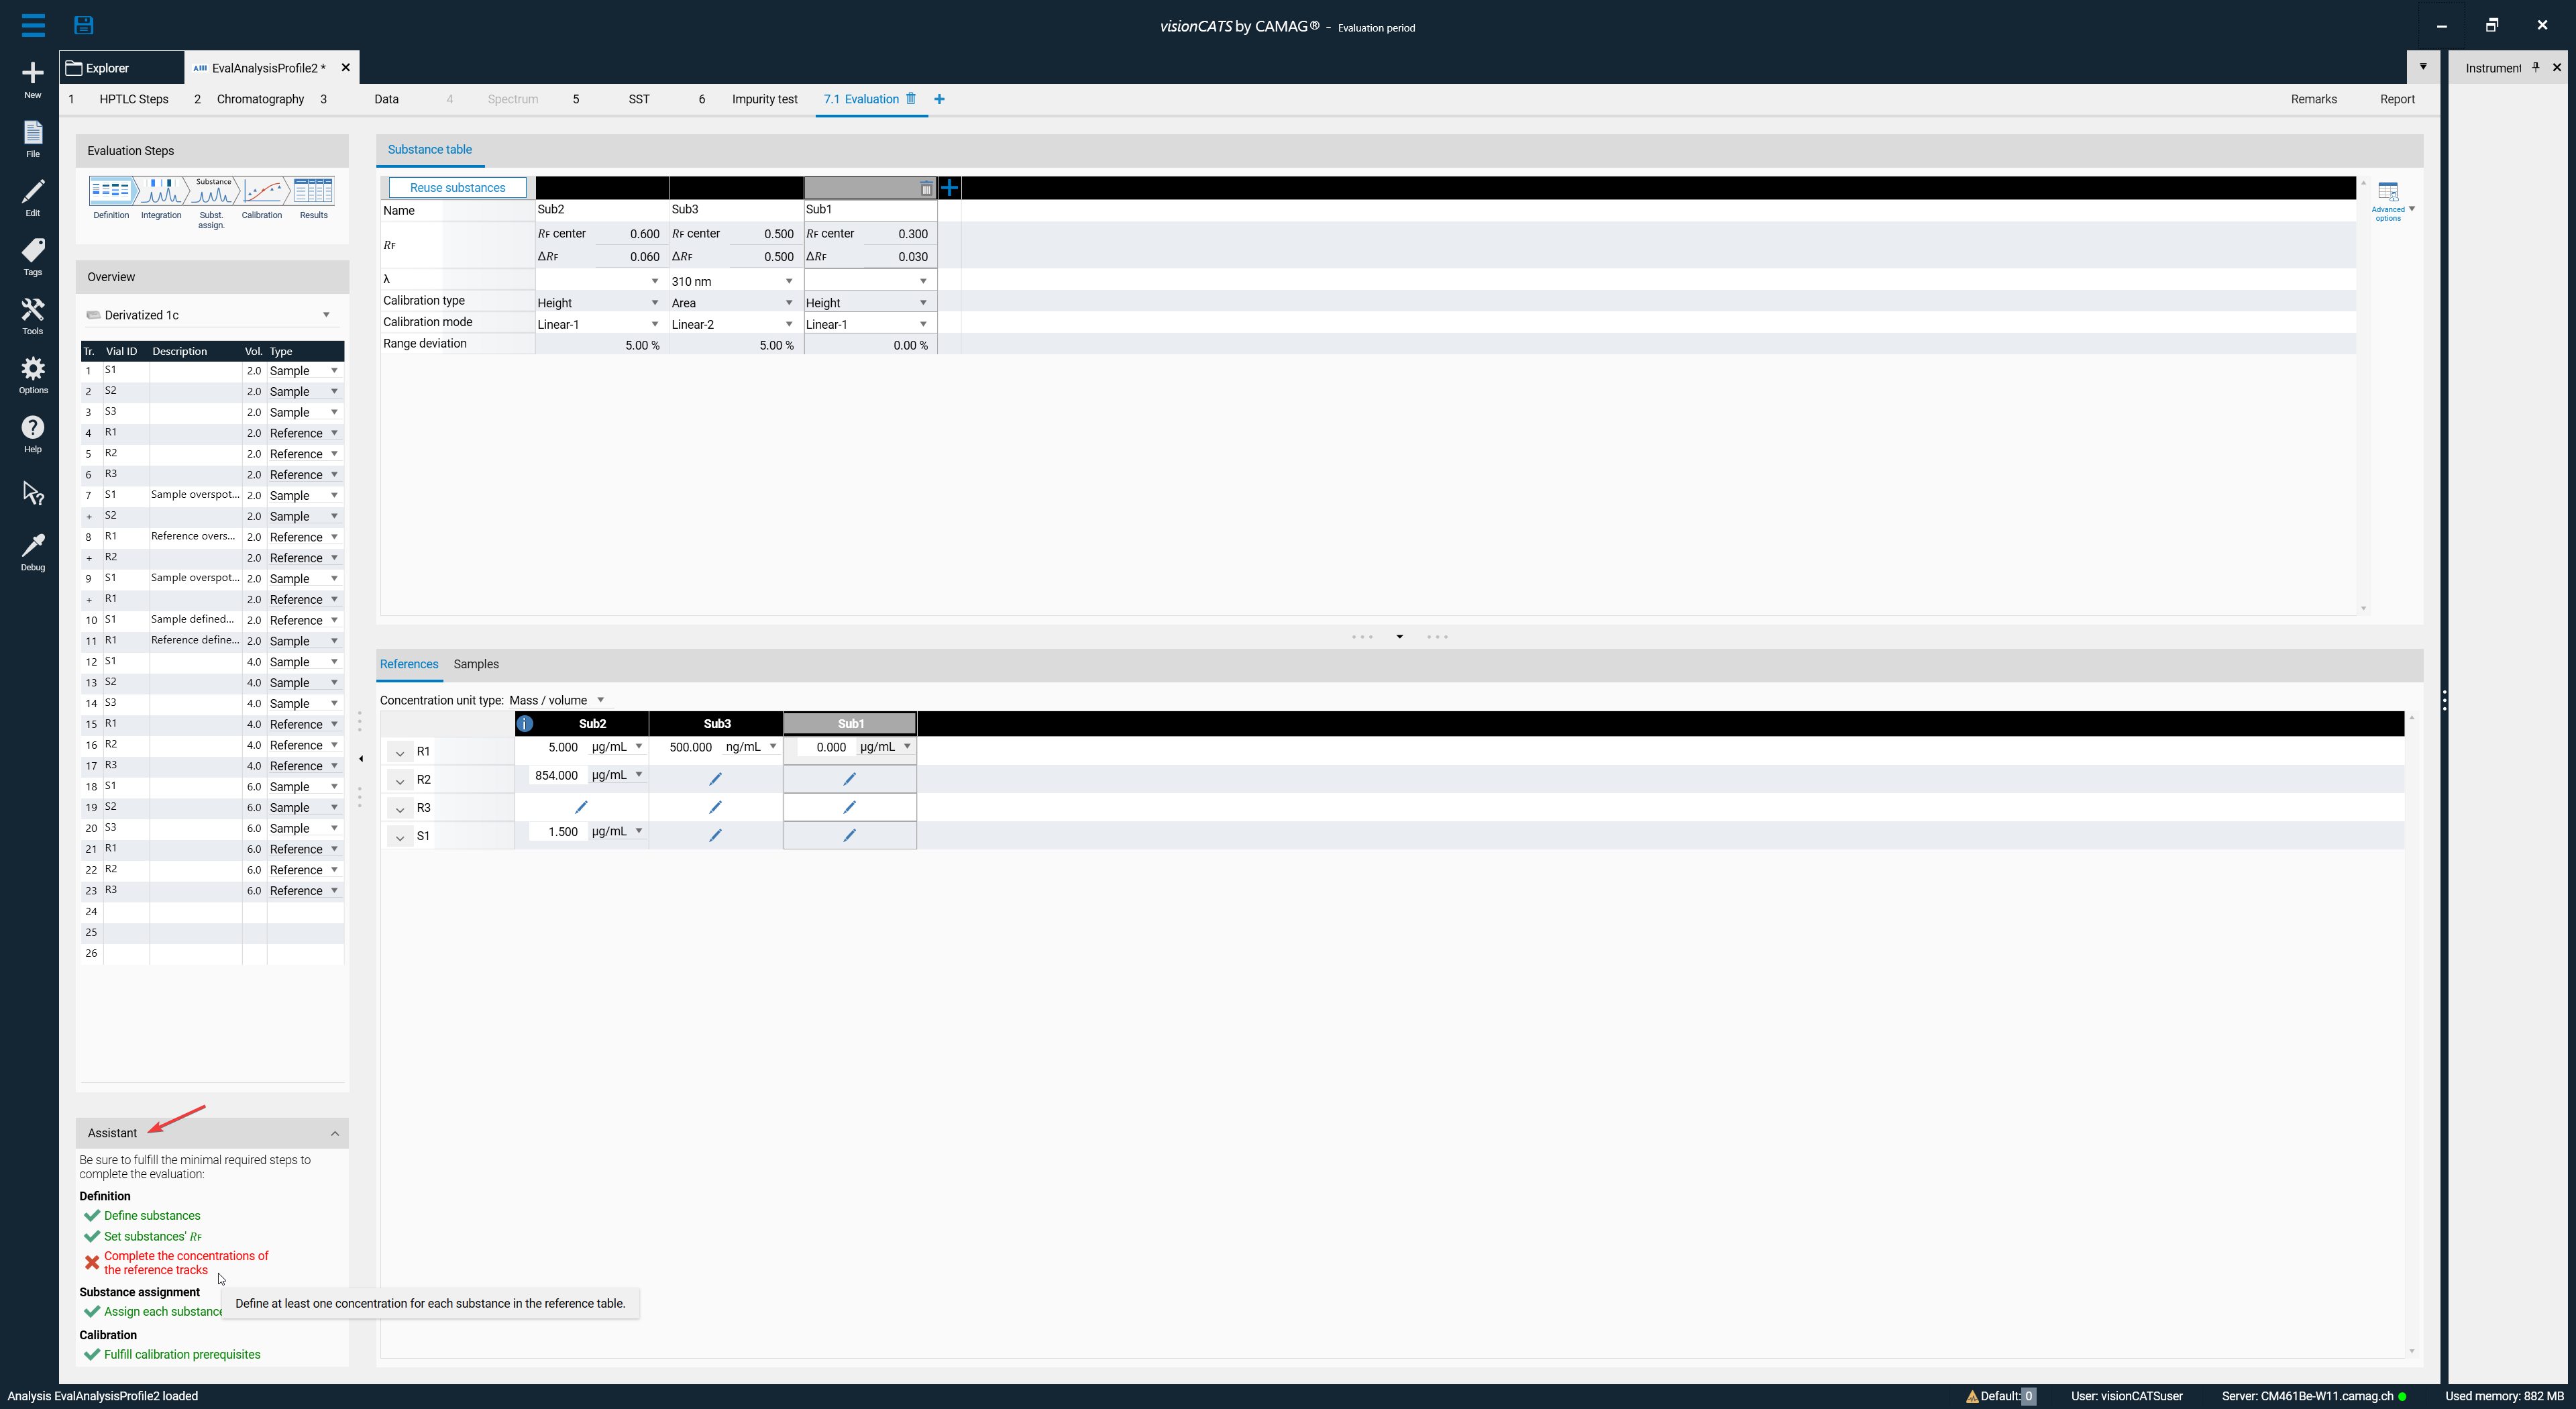This screenshot has width=2576, height=1409.
Task: Open Calibration type dropdown for Sub3
Action: (789, 302)
